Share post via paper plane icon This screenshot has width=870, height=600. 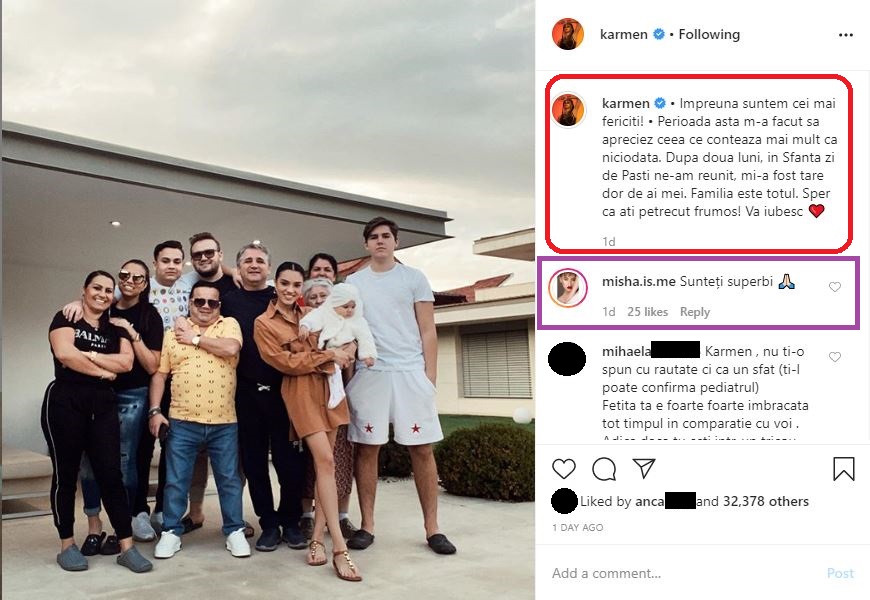click(x=644, y=468)
